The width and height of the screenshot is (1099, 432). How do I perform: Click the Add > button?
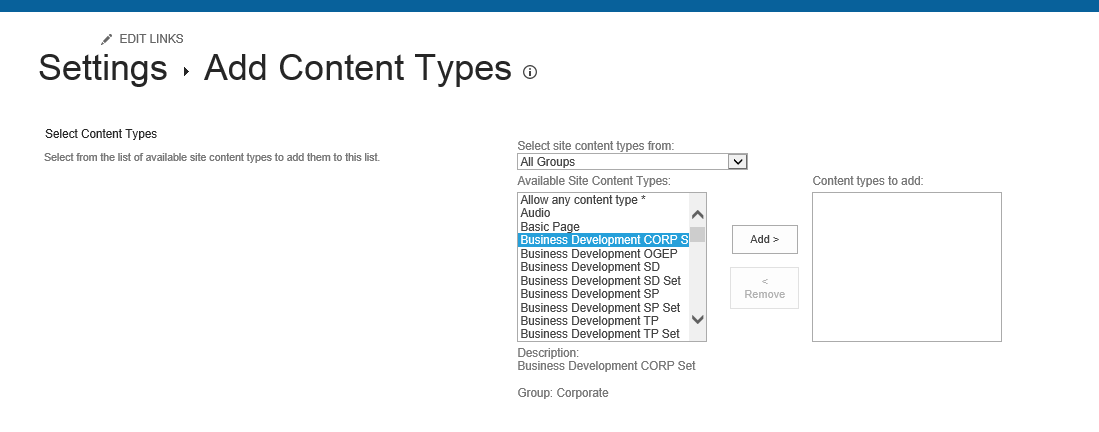[764, 240]
